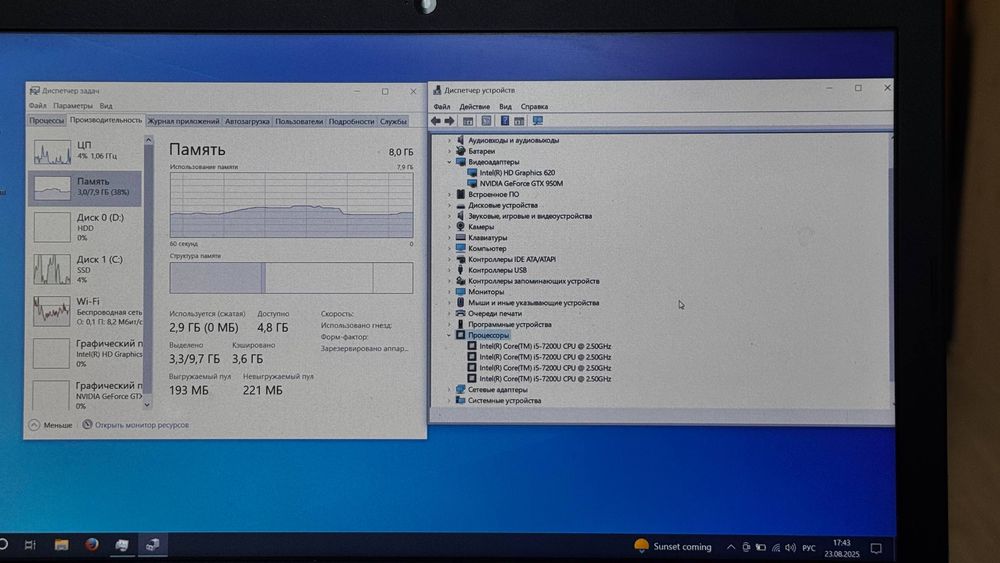Click the Сетевые адаптеры category icon
Image resolution: width=1000 pixels, height=563 pixels.
[x=460, y=389]
